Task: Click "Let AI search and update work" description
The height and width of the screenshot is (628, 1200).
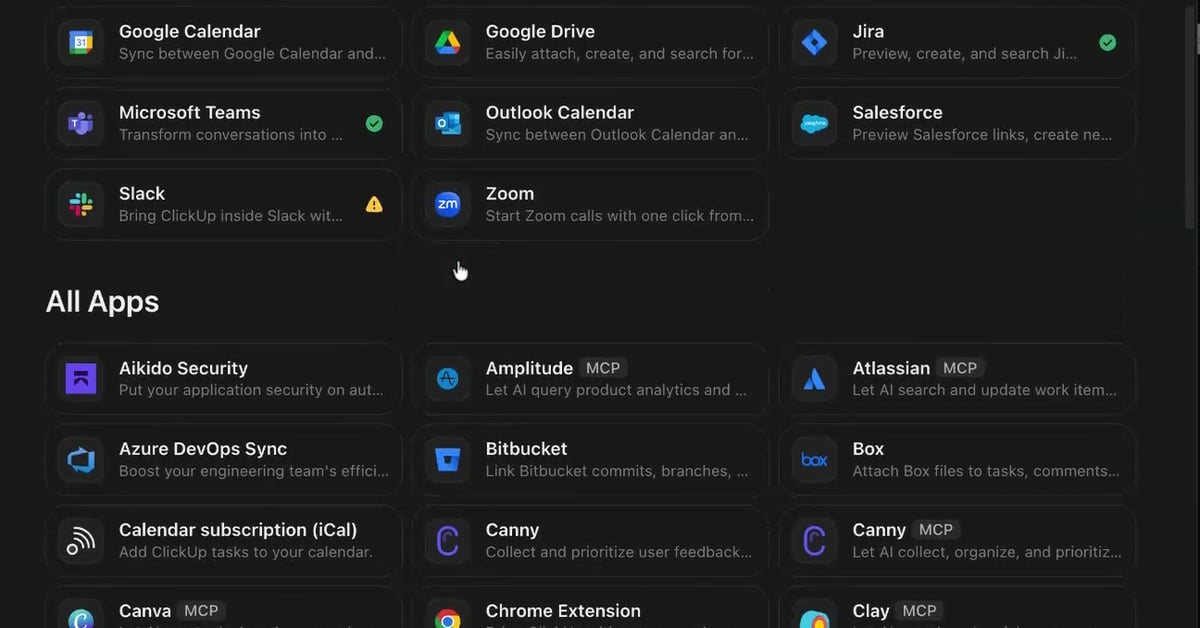Action: point(985,390)
